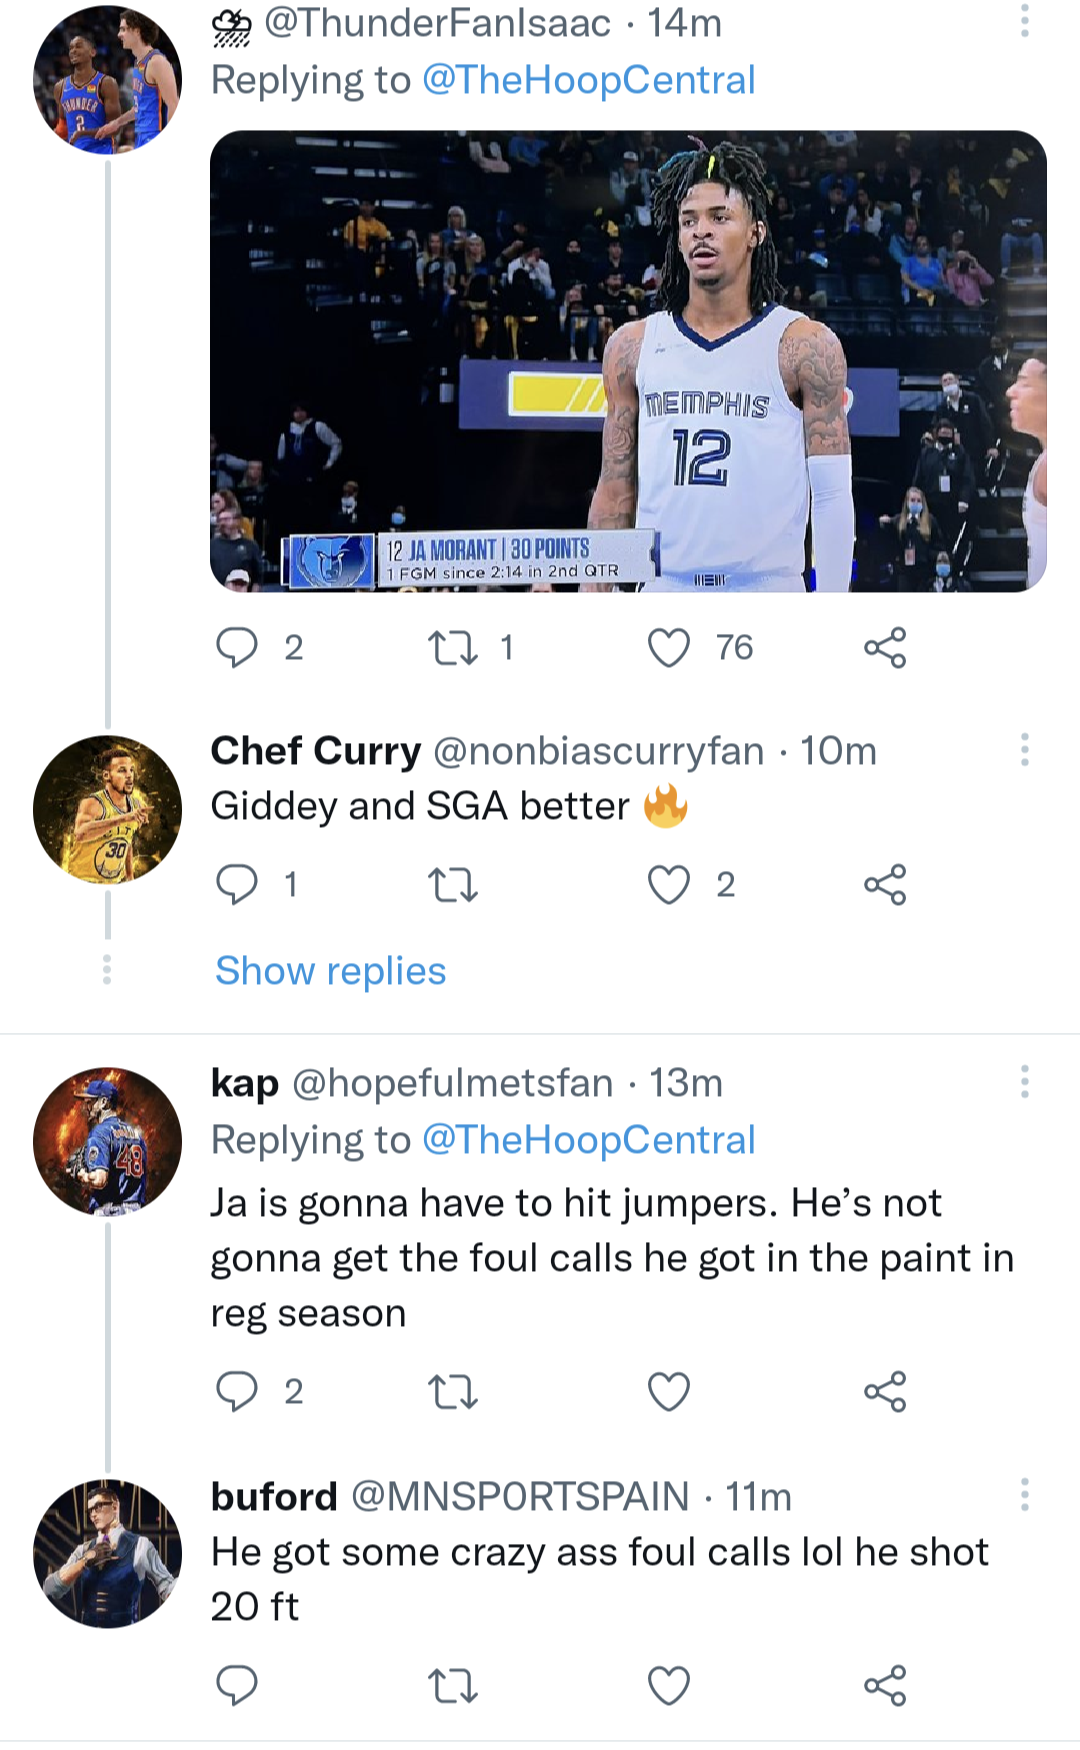Open @TheHoopCentral link in ThunderFanIsaac's reply

[588, 80]
